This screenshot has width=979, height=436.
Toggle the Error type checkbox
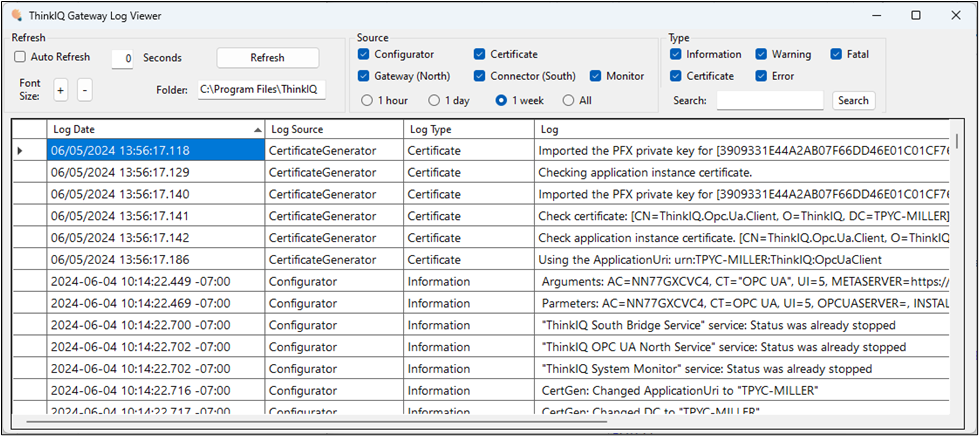click(x=761, y=76)
